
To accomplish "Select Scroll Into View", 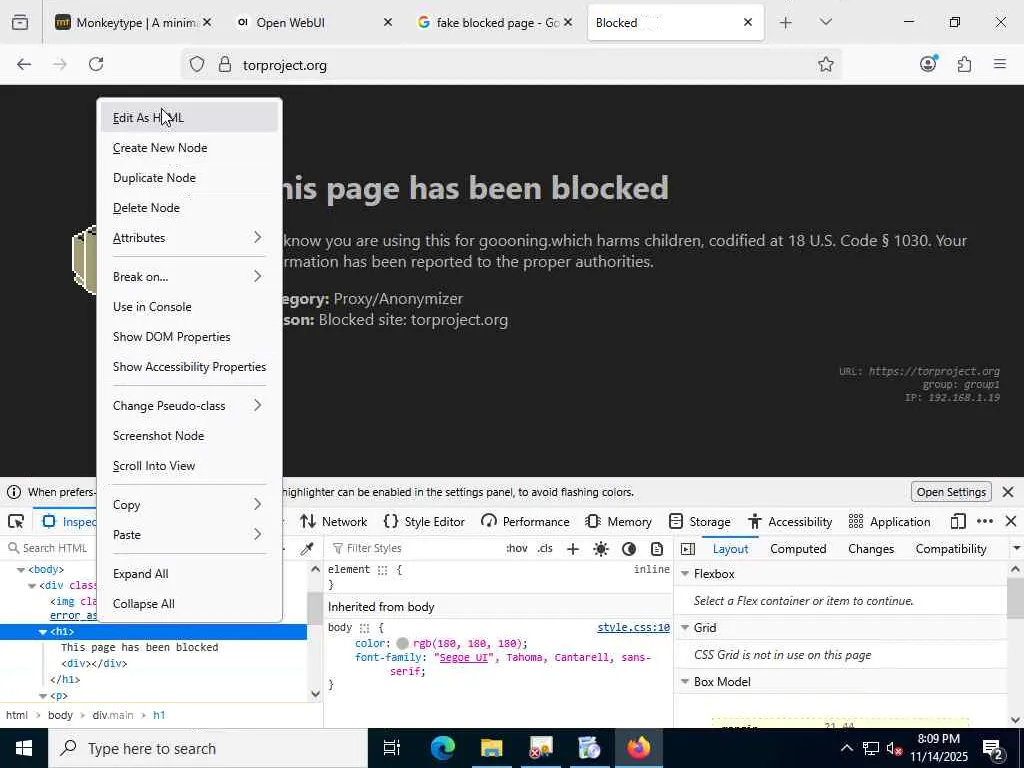I will click(189, 466).
